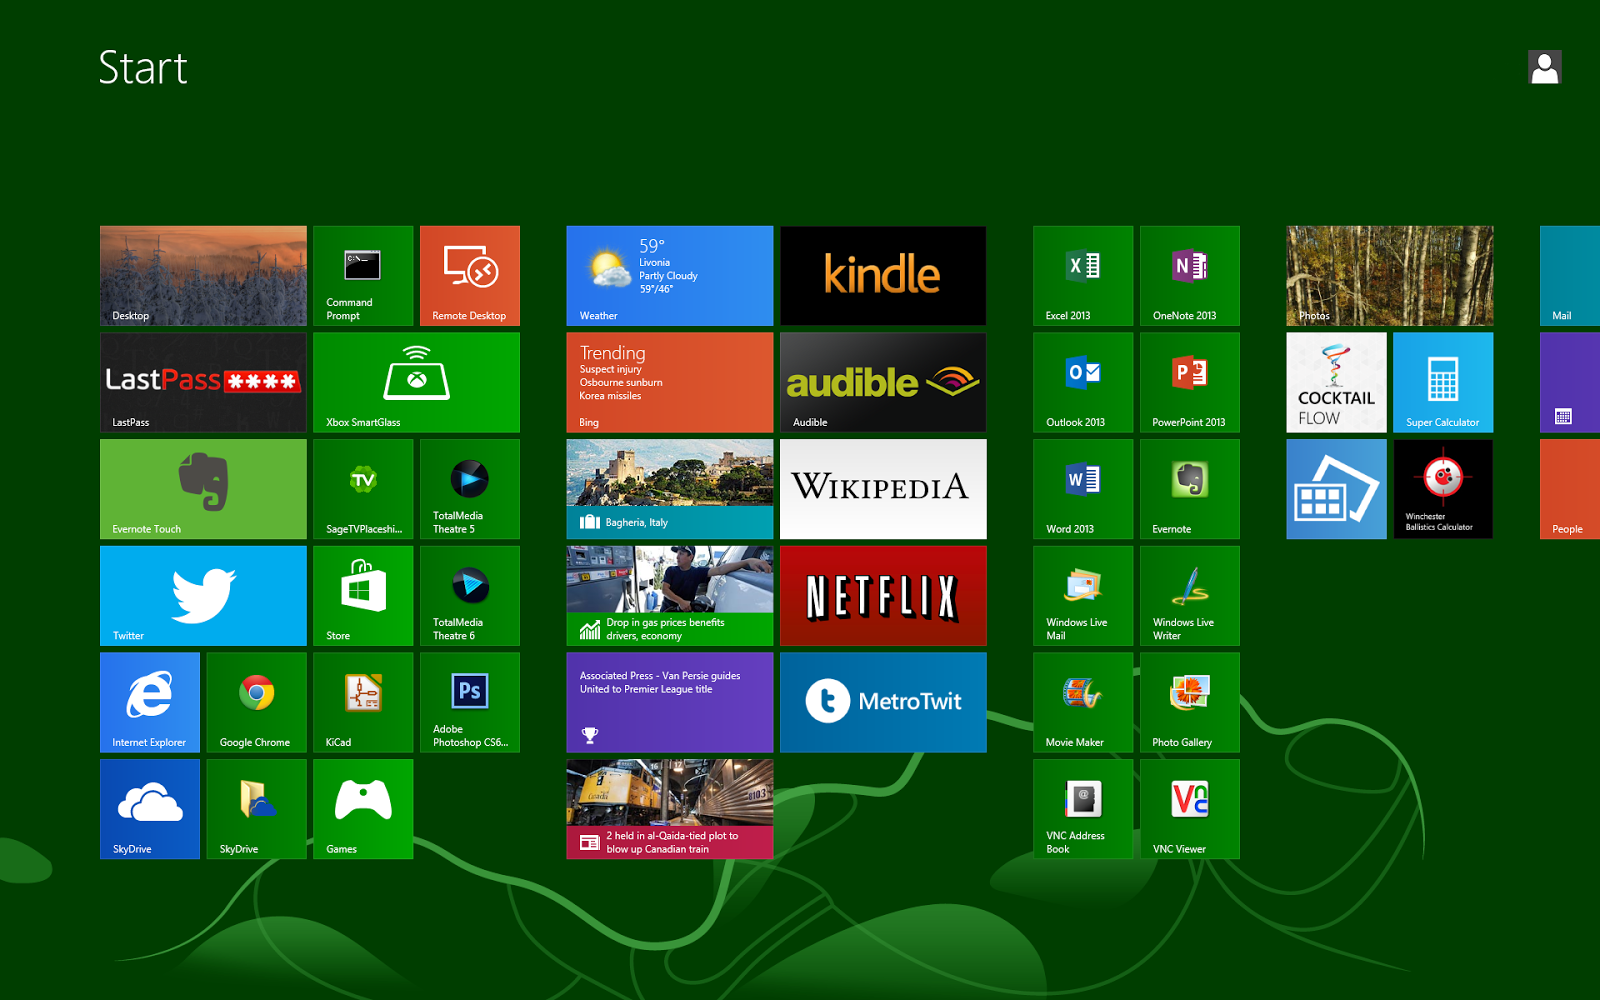Open Evernote desktop tile
Screen dimensions: 1600x1000
pyautogui.click(x=1190, y=489)
